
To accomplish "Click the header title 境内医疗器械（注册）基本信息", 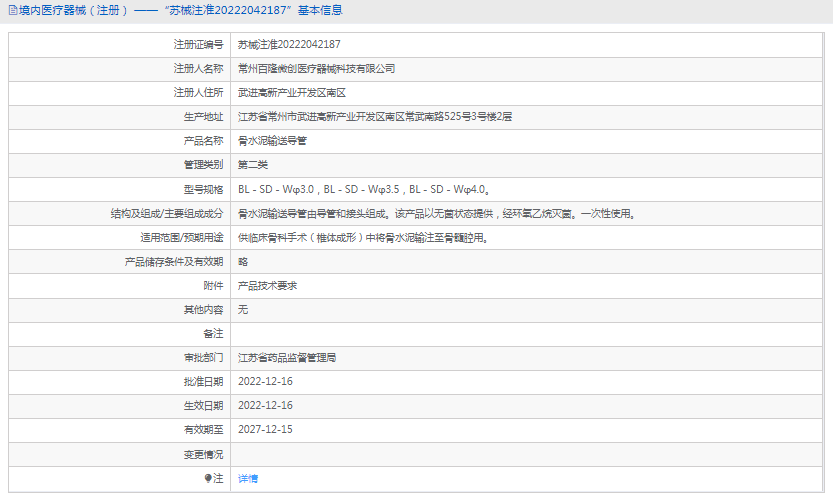I will coord(181,10).
